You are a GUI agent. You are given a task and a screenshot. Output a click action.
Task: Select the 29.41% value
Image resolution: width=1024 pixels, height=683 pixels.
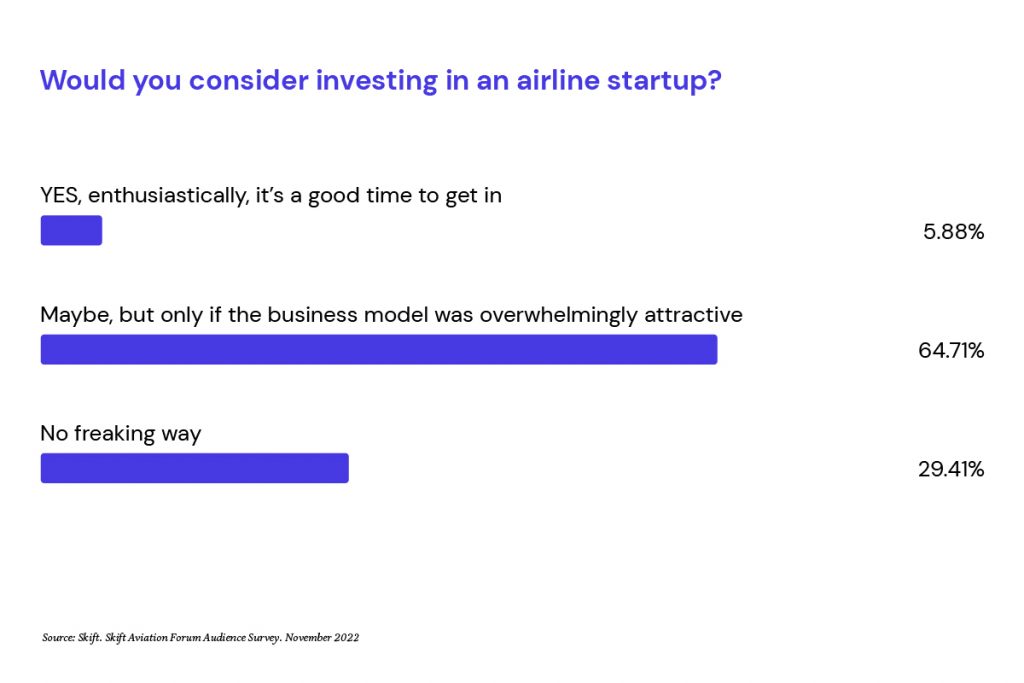coord(951,469)
